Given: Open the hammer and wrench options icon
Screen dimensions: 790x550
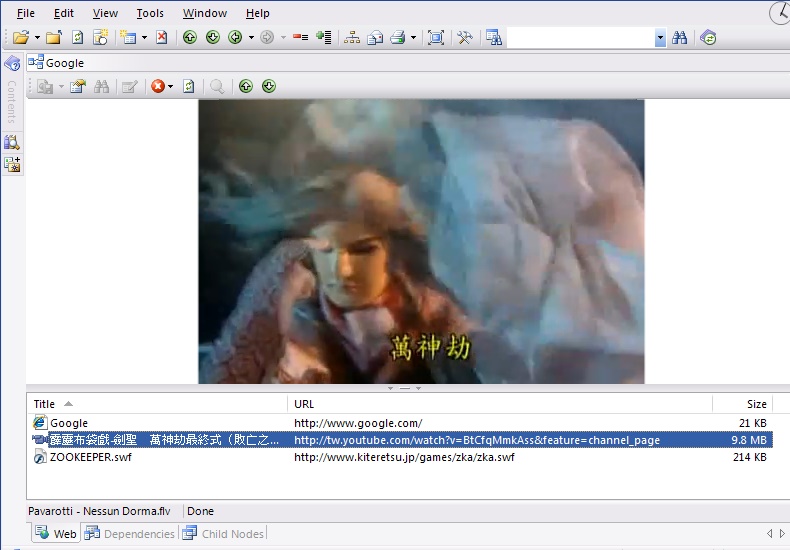Looking at the screenshot, I should click(x=465, y=37).
